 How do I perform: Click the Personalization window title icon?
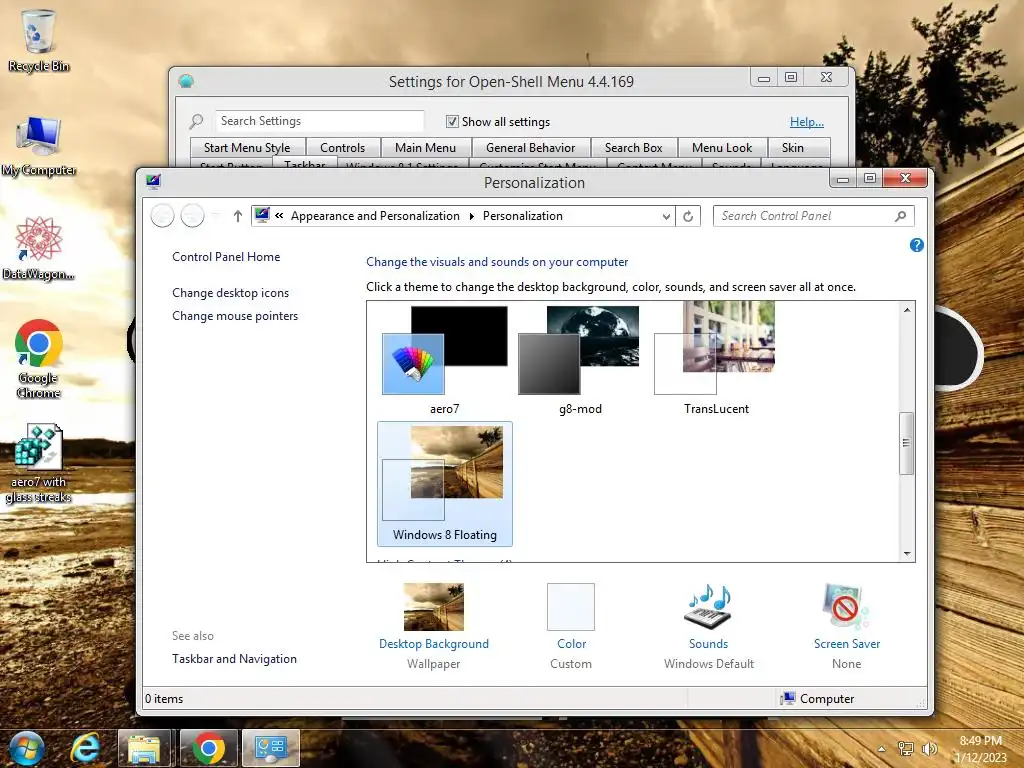coord(153,182)
